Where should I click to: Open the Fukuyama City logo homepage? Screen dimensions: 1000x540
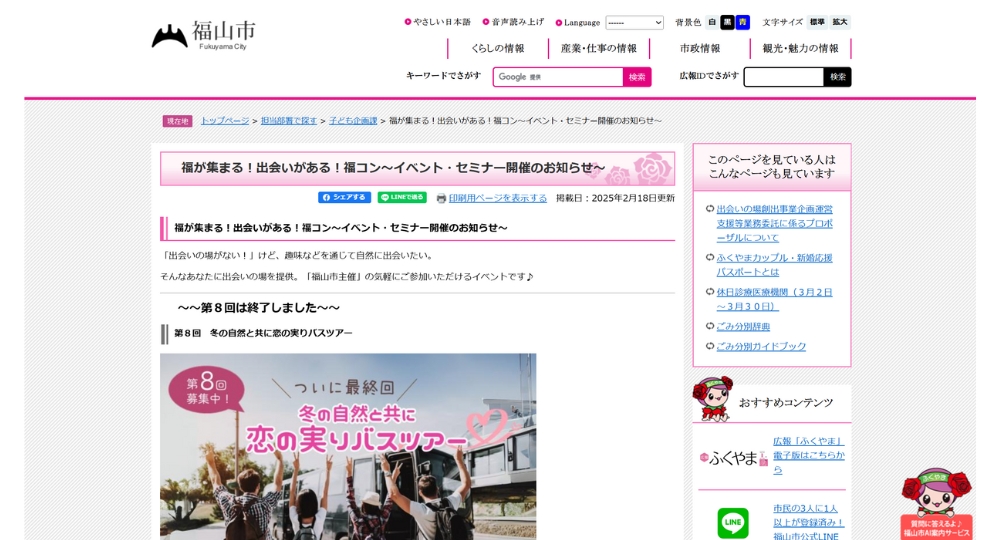pyautogui.click(x=203, y=36)
